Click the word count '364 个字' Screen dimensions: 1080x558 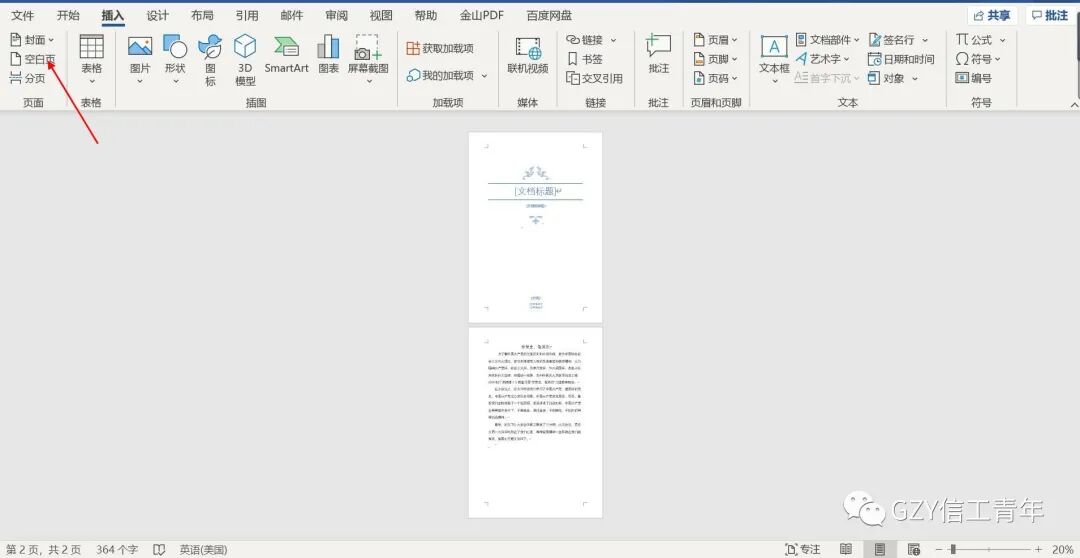tap(117, 550)
